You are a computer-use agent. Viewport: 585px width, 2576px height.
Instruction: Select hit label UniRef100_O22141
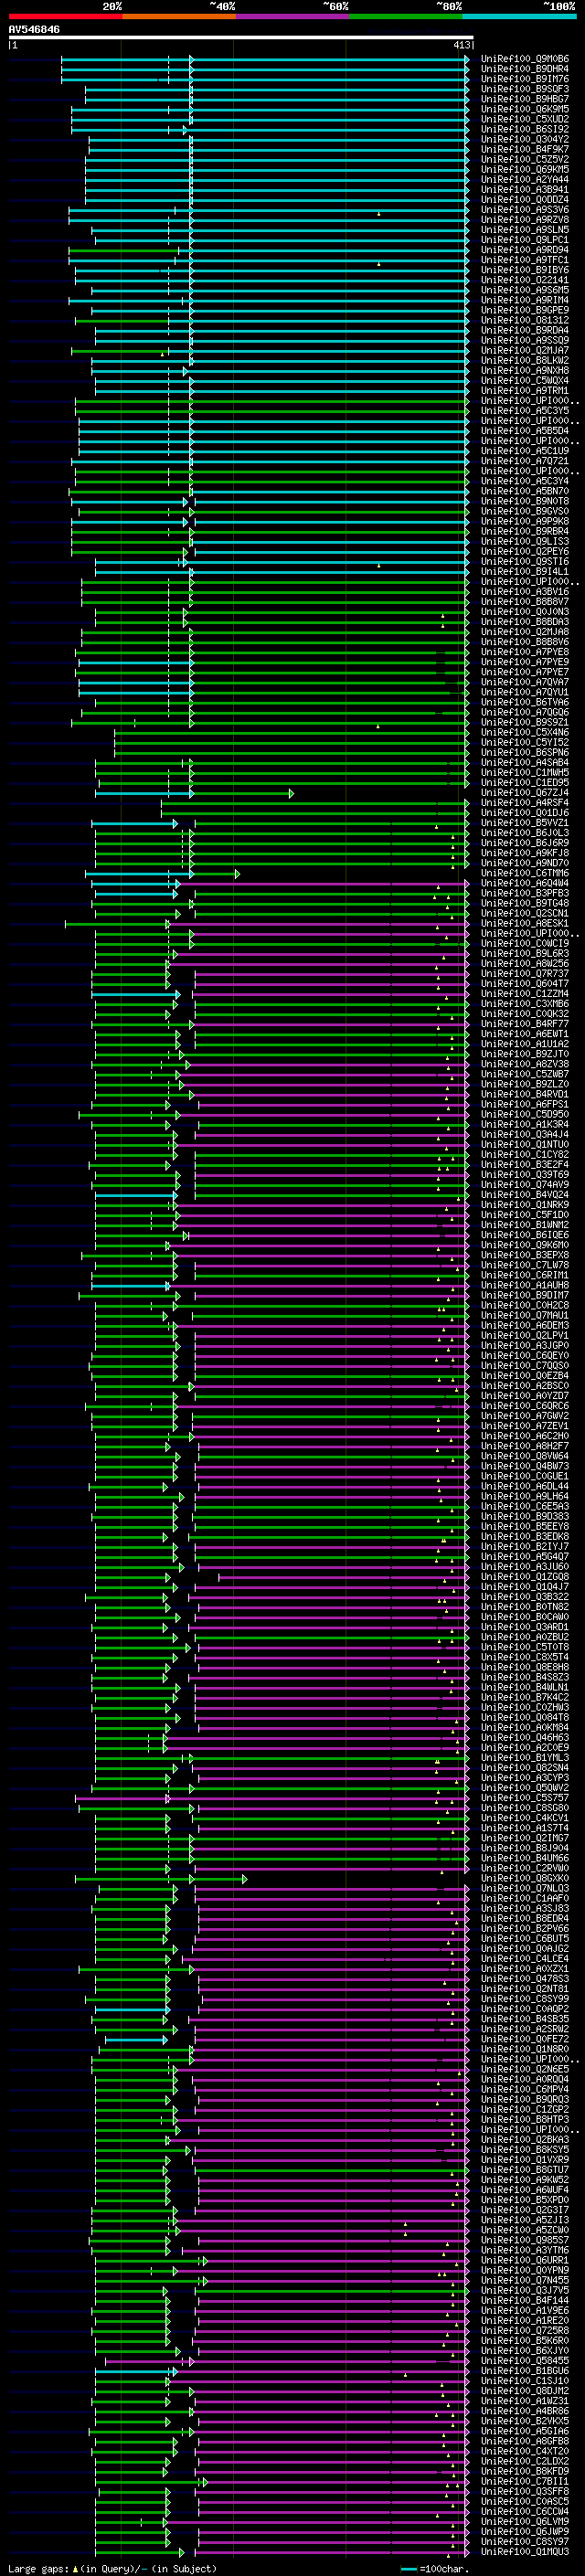[x=525, y=280]
